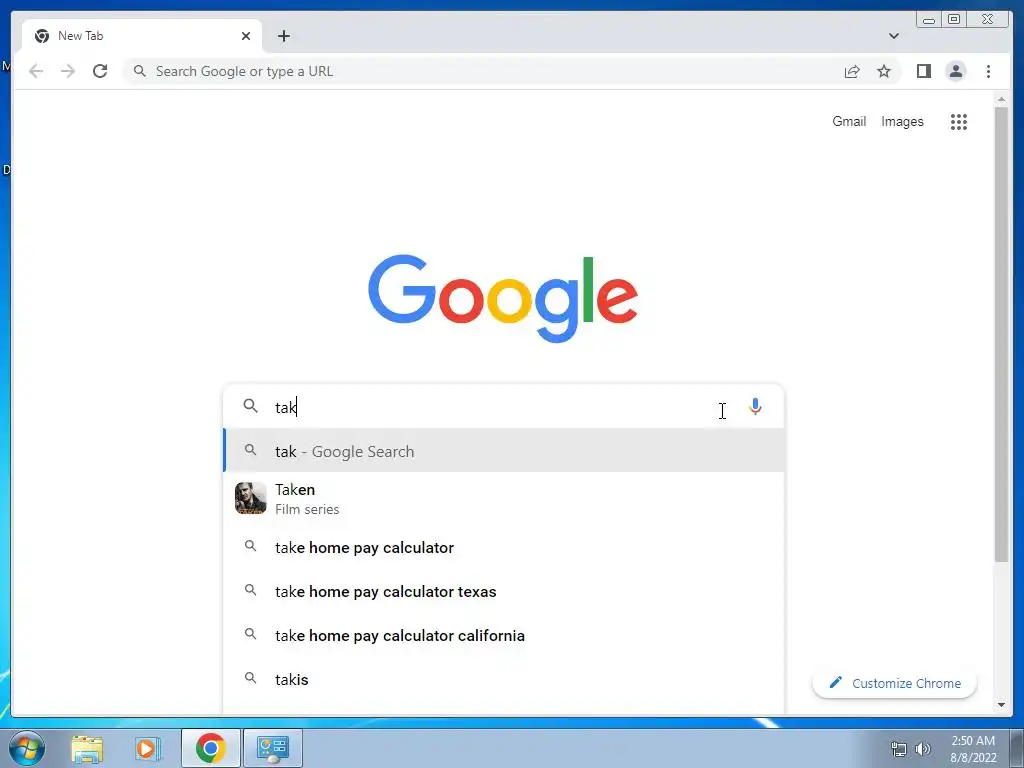Open the volume speaker tray icon

[x=923, y=749]
